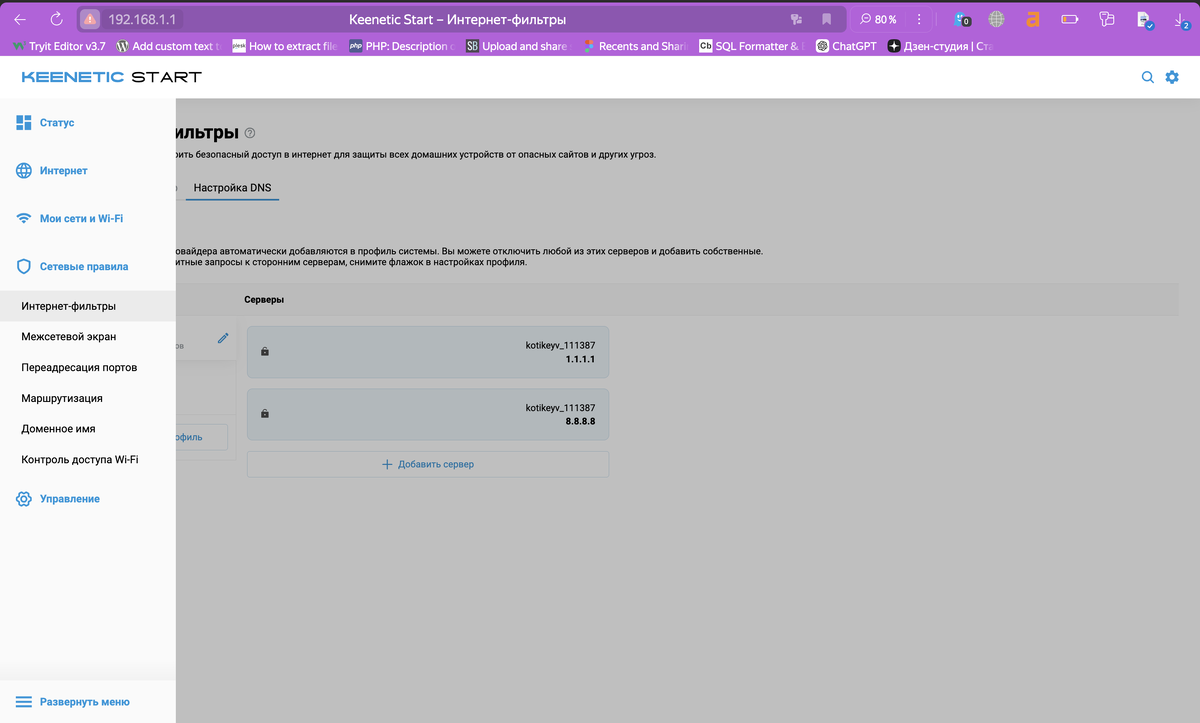Select Переадресация портов in sidebar

coord(87,367)
